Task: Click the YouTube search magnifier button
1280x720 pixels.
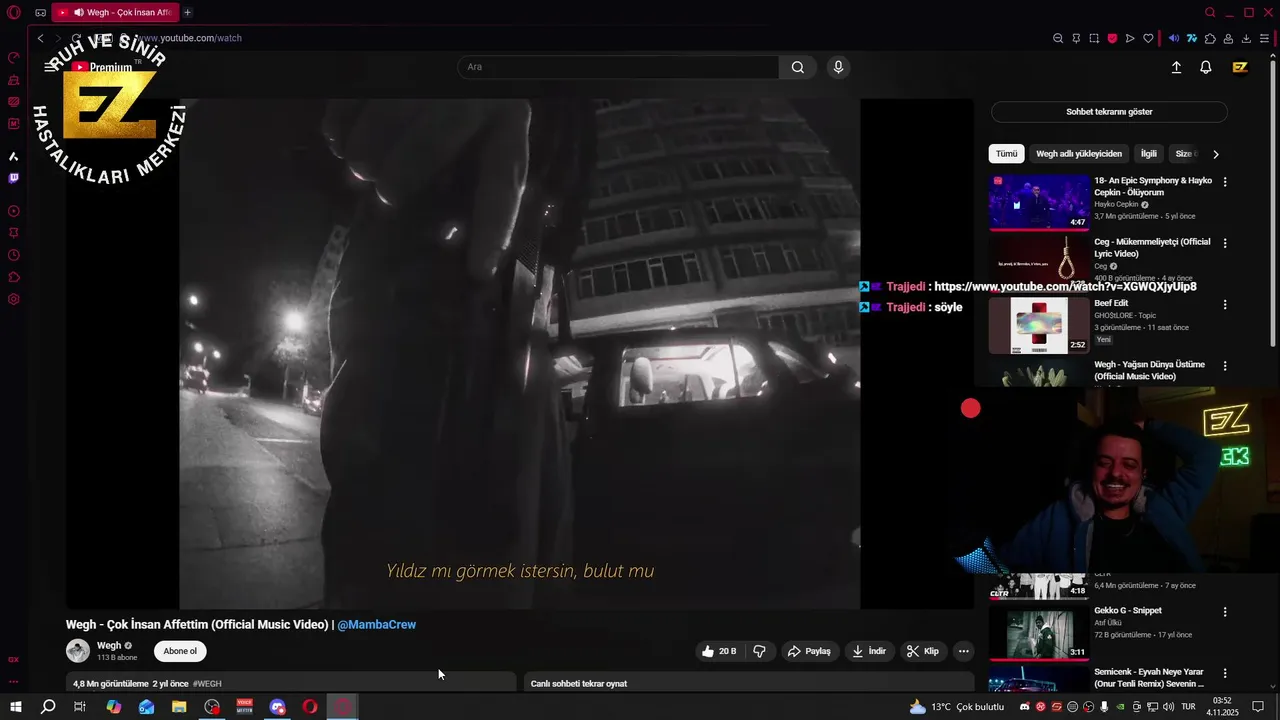Action: [x=797, y=67]
